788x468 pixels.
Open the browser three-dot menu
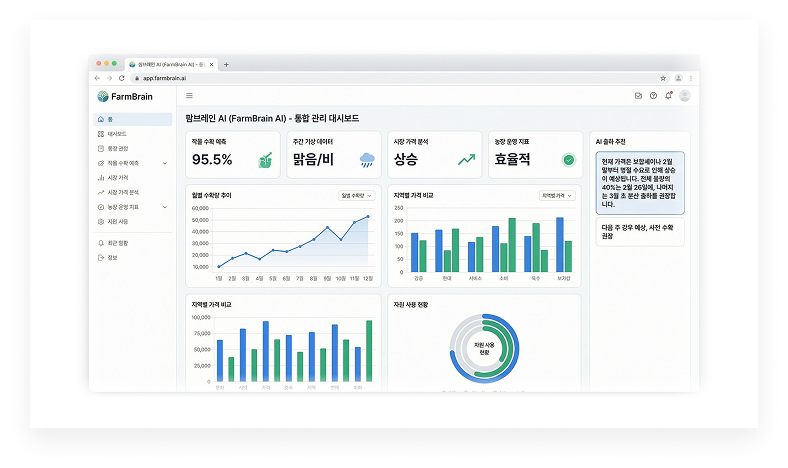(691, 78)
